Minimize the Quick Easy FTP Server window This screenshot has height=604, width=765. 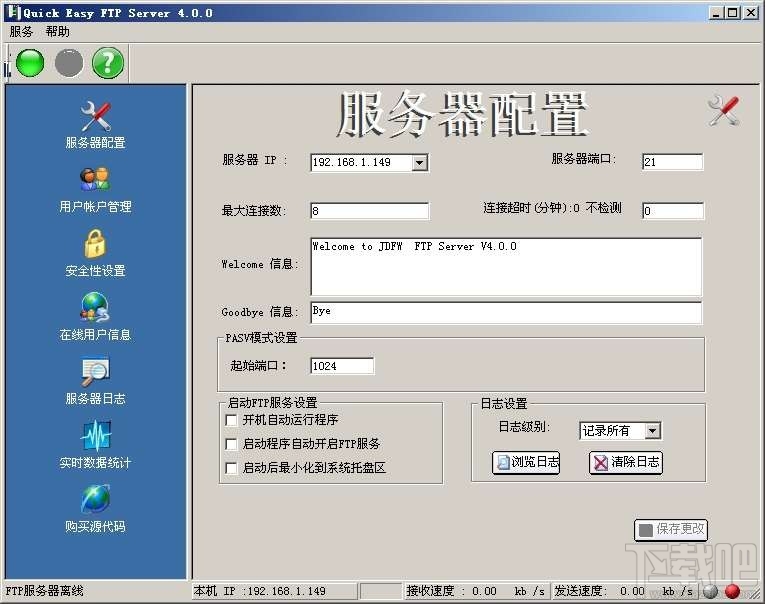(716, 13)
